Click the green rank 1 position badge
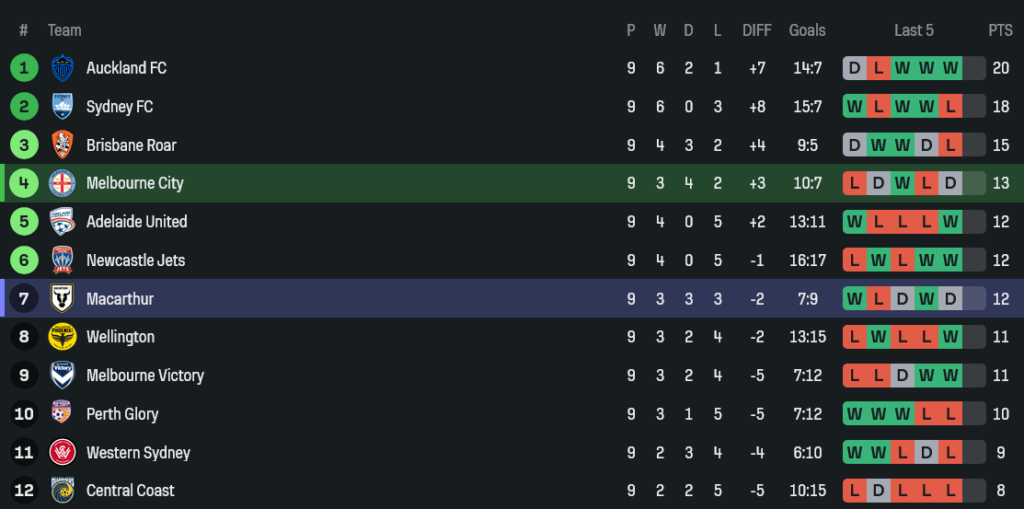Viewport: 1024px width, 509px height. (x=24, y=68)
